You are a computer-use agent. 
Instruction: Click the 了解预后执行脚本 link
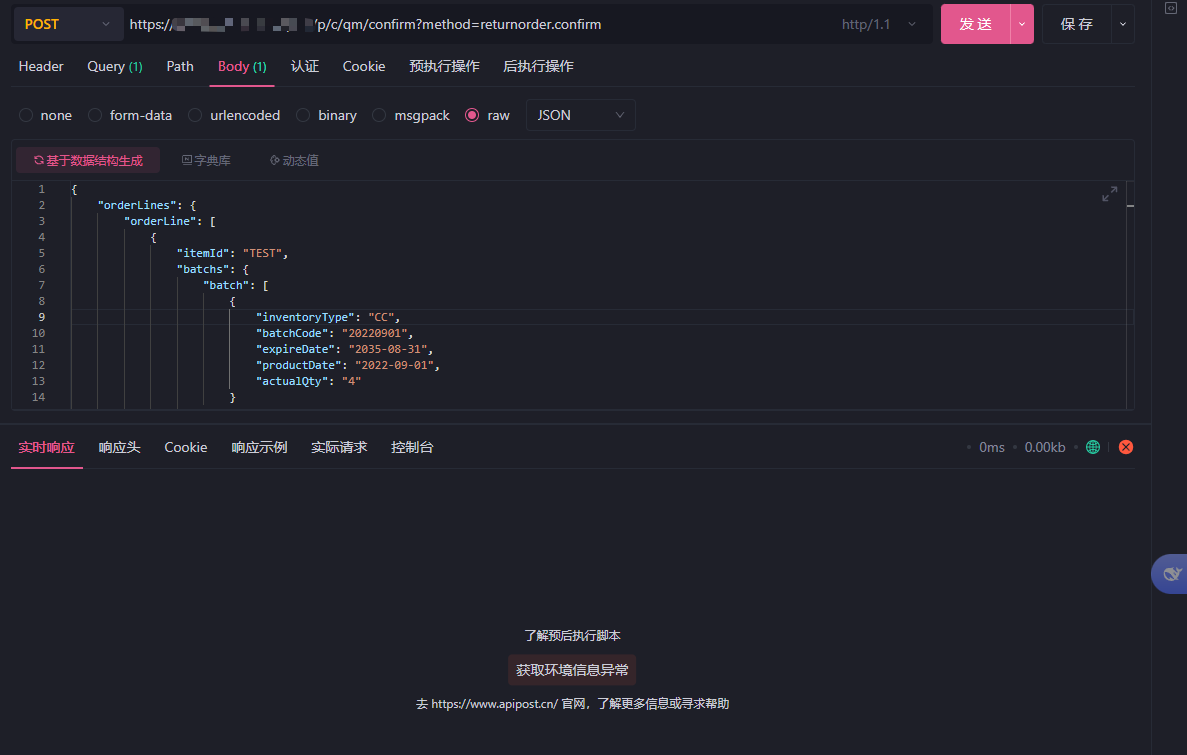(x=572, y=635)
